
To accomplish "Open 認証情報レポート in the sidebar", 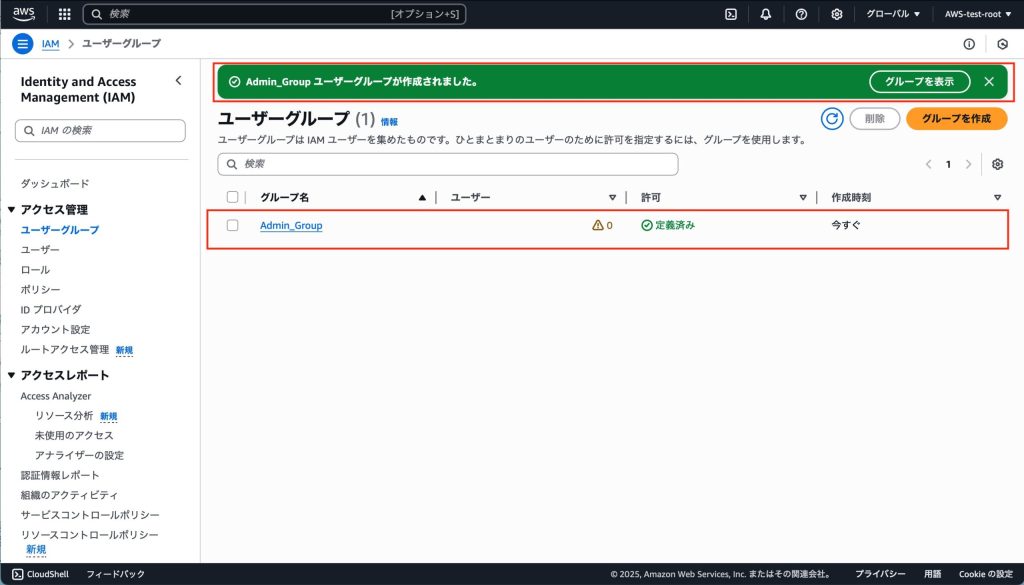I will (60, 475).
